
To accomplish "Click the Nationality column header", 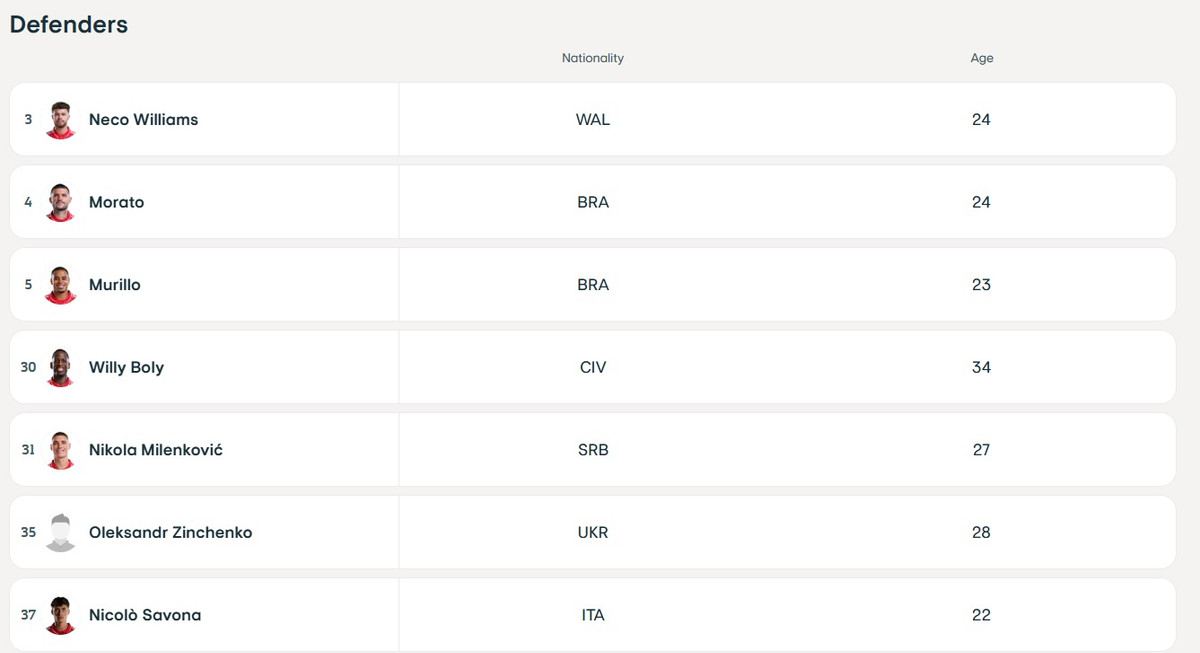I will tap(592, 58).
